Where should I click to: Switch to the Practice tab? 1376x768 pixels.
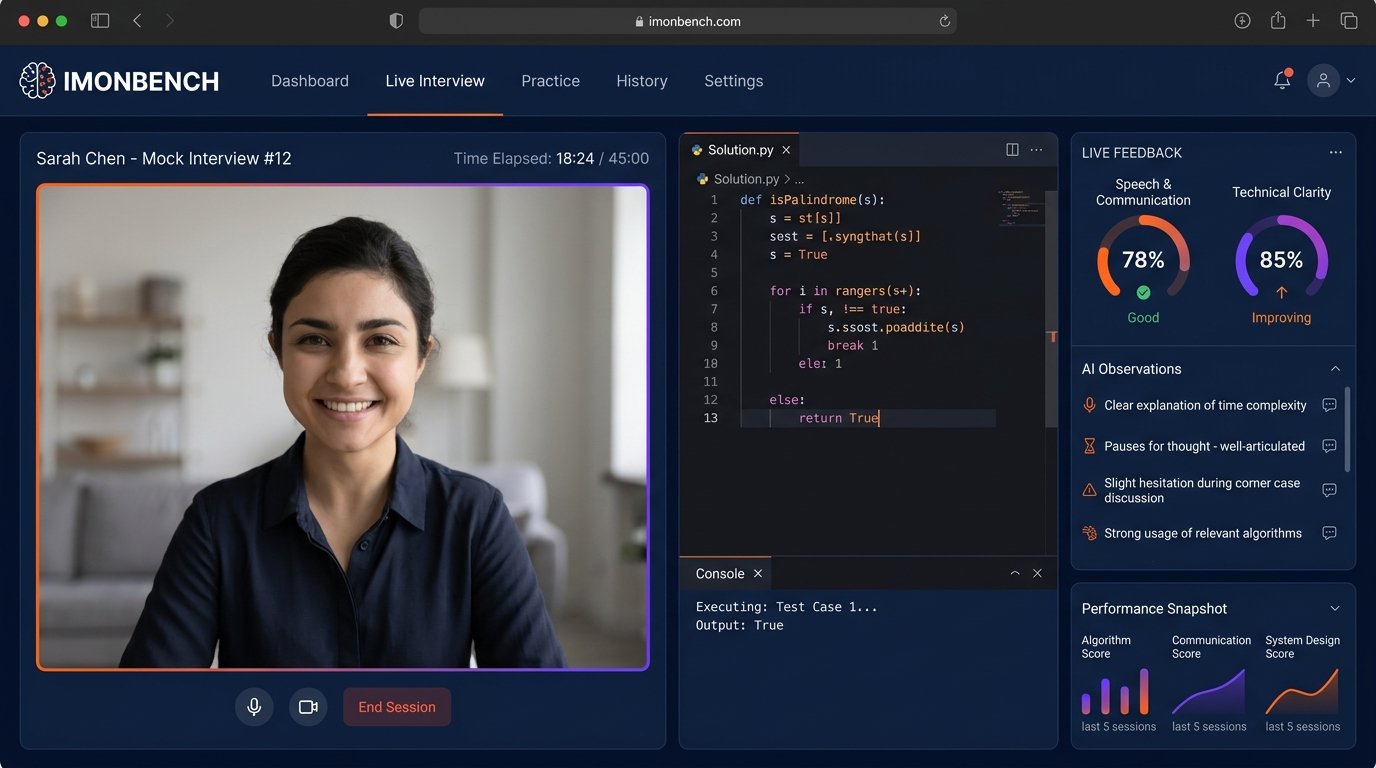550,81
